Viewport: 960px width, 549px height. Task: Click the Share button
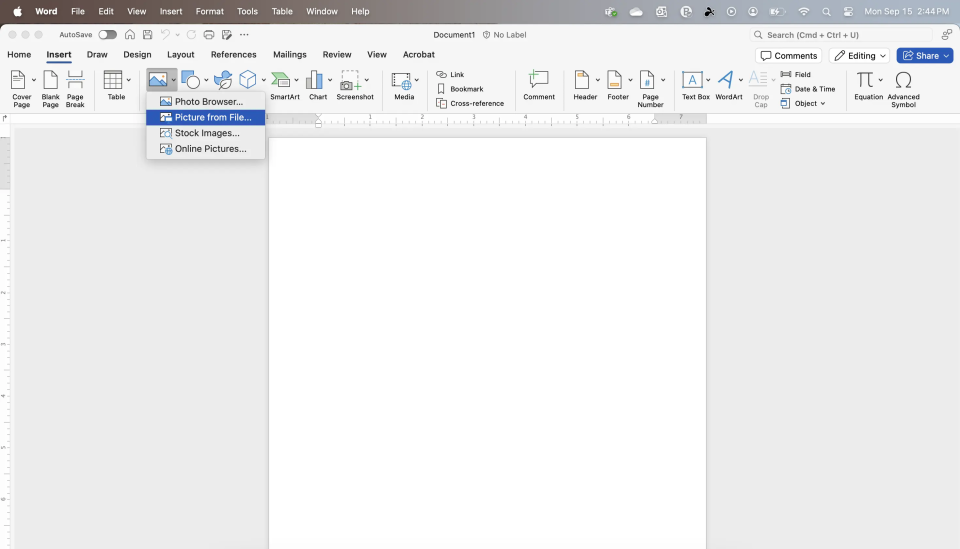pyautogui.click(x=924, y=56)
